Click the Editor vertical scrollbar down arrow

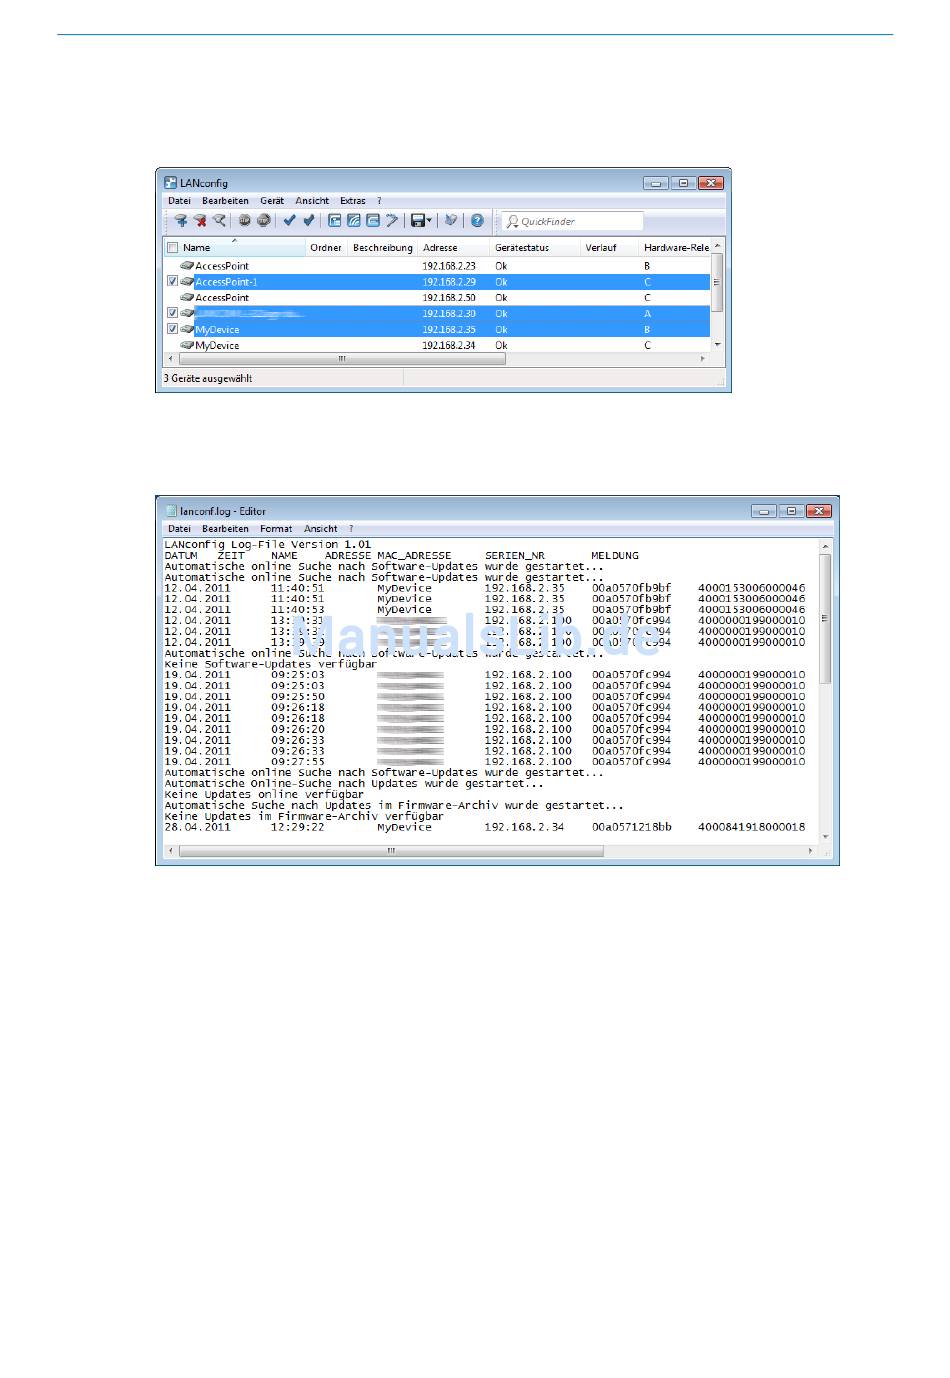[x=825, y=837]
